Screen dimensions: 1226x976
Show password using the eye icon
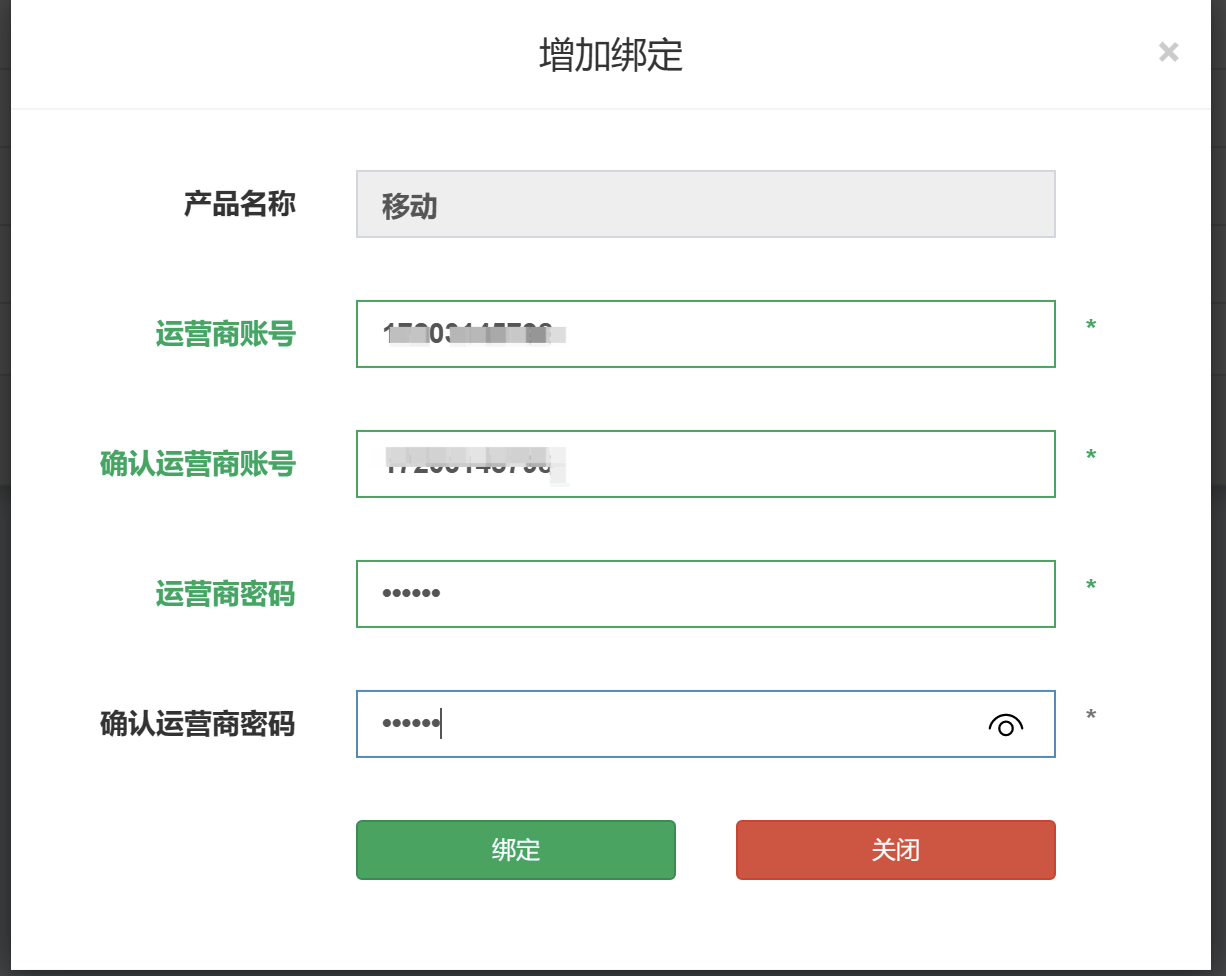(x=1005, y=725)
